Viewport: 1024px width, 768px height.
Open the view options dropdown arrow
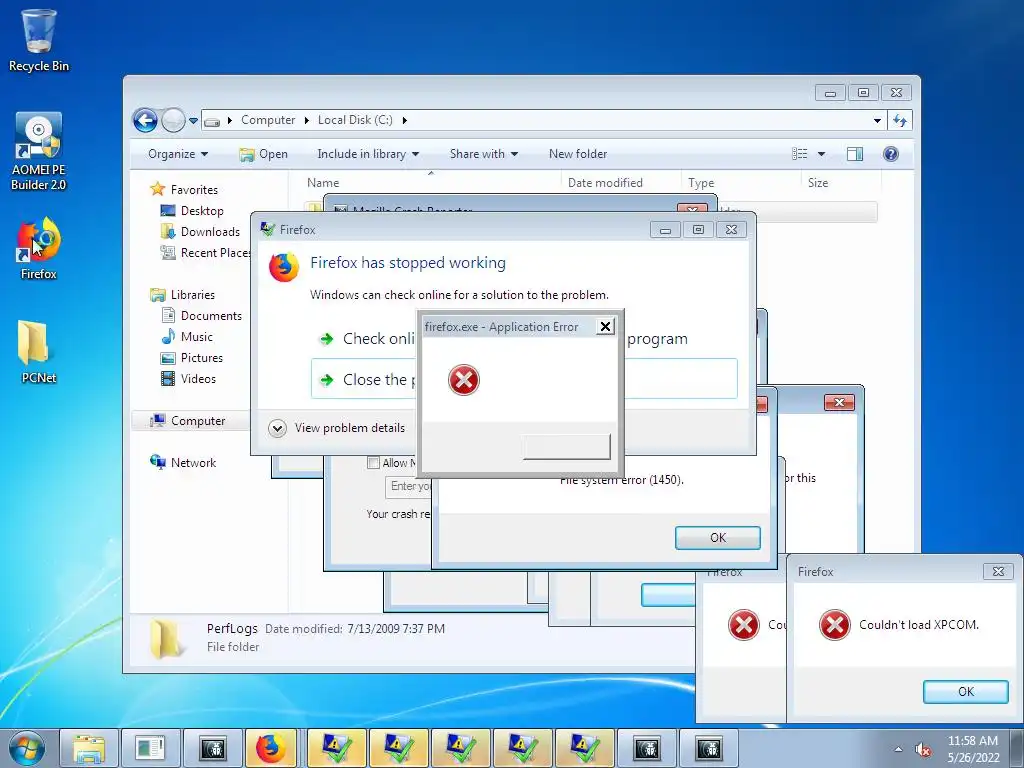point(822,154)
